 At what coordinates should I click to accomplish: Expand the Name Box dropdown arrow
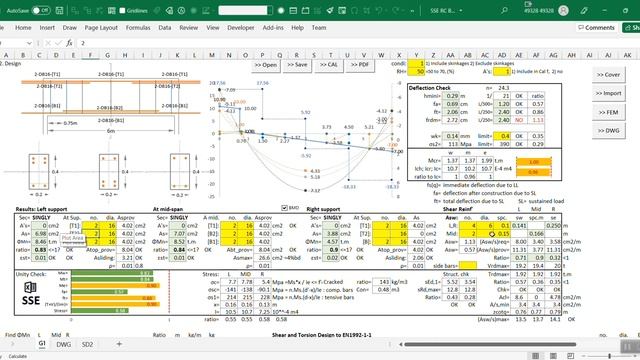pyautogui.click(x=29, y=43)
